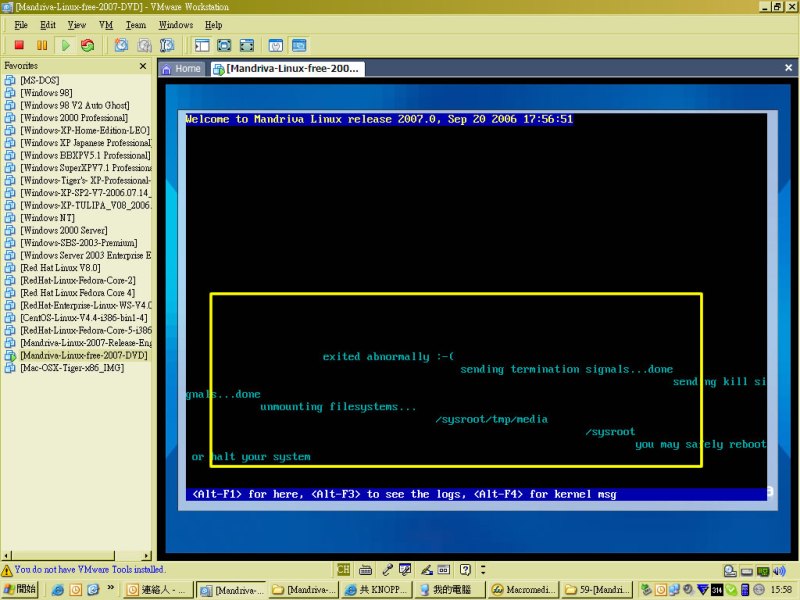800x600 pixels.
Task: Open the View menu
Action: [x=77, y=25]
